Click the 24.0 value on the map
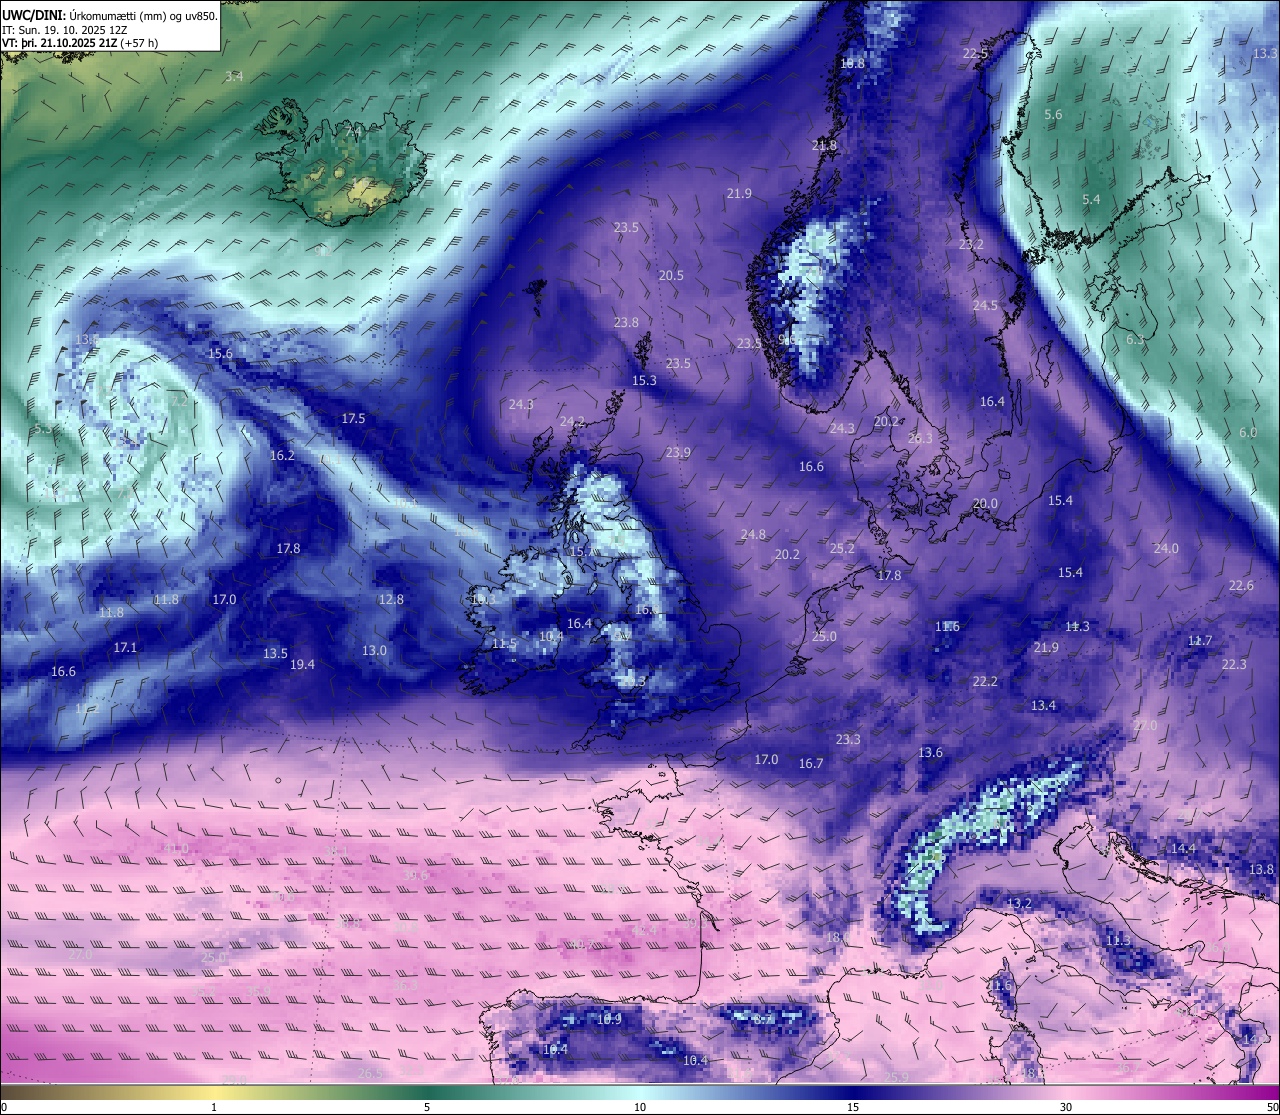The image size is (1280, 1115). [1166, 548]
